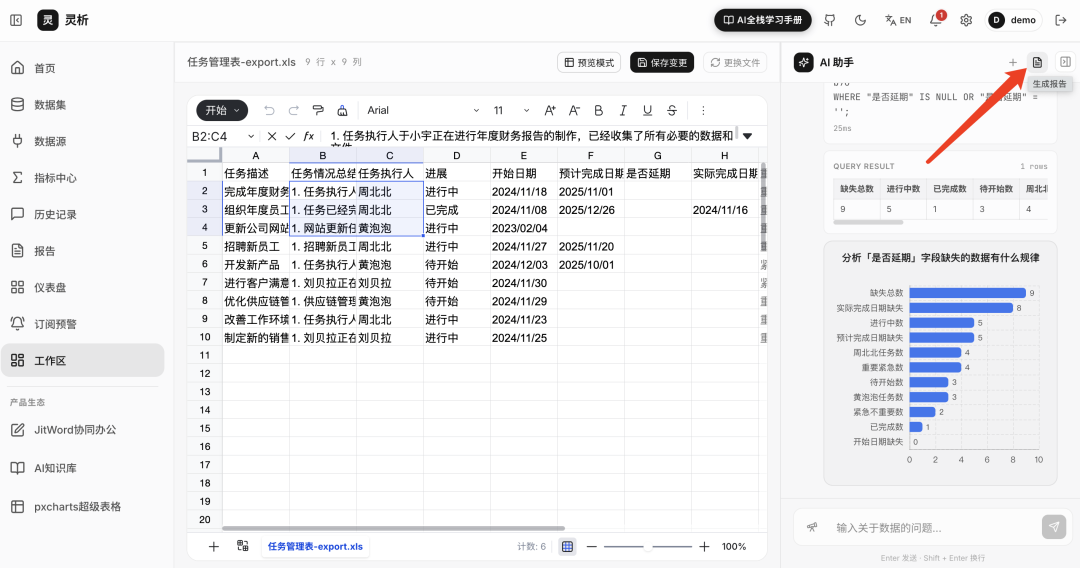This screenshot has width=1080, height=568.
Task: Open 仪表盘 in sidebar
Action: pos(83,287)
